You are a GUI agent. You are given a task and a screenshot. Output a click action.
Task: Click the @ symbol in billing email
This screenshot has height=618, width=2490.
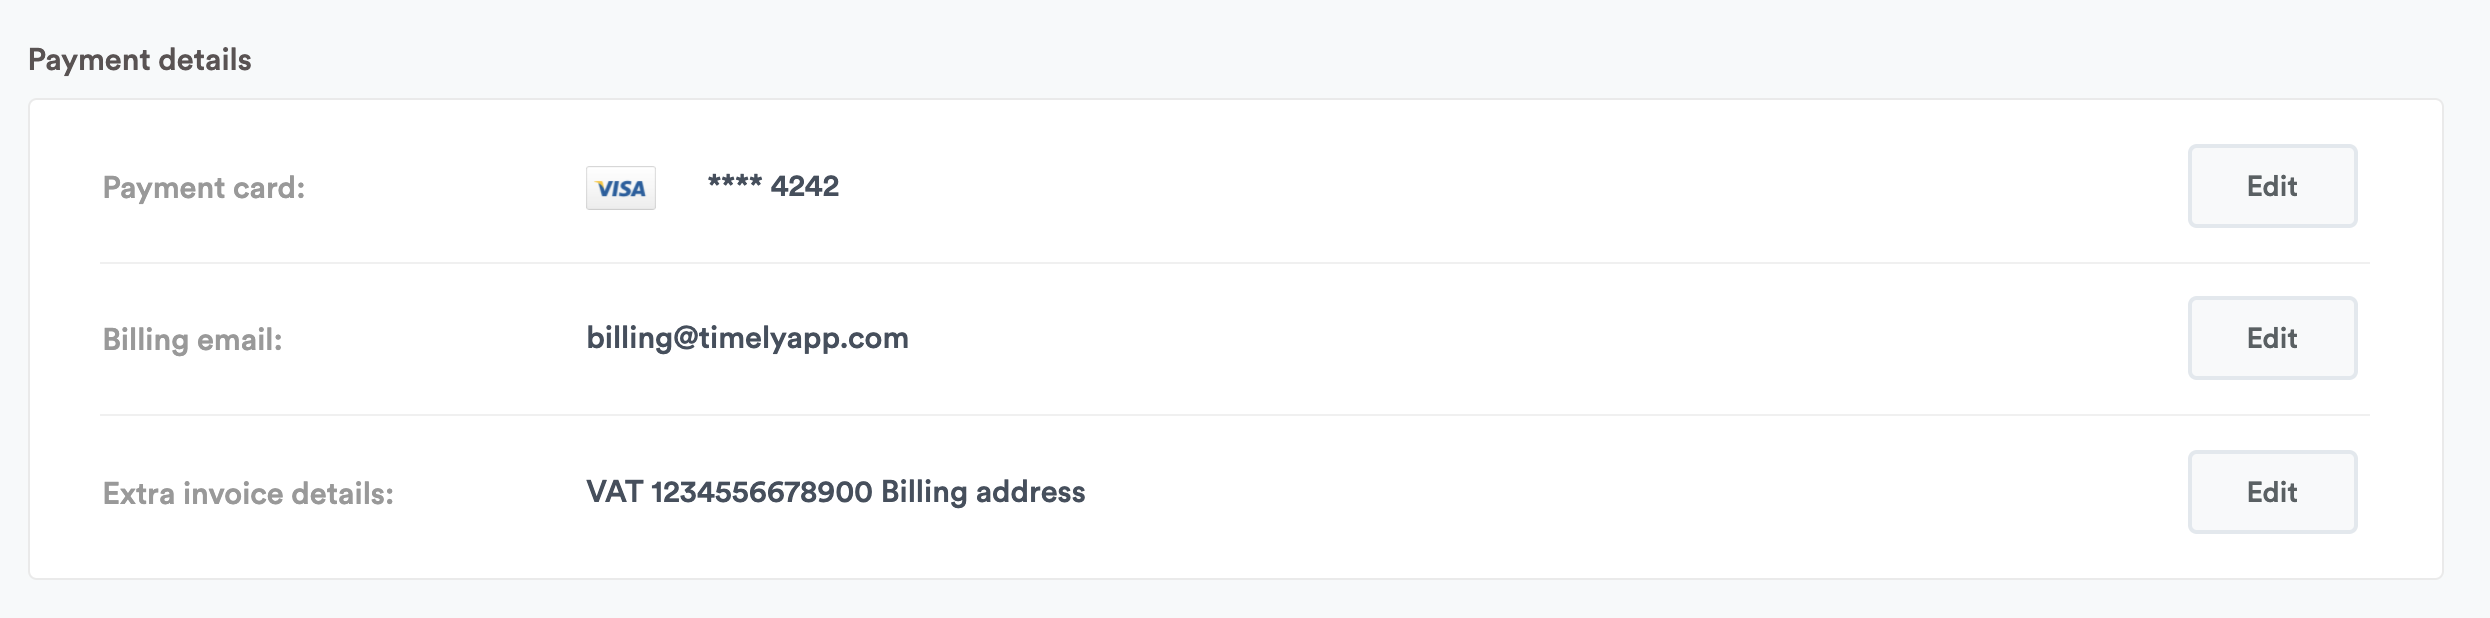pos(685,339)
